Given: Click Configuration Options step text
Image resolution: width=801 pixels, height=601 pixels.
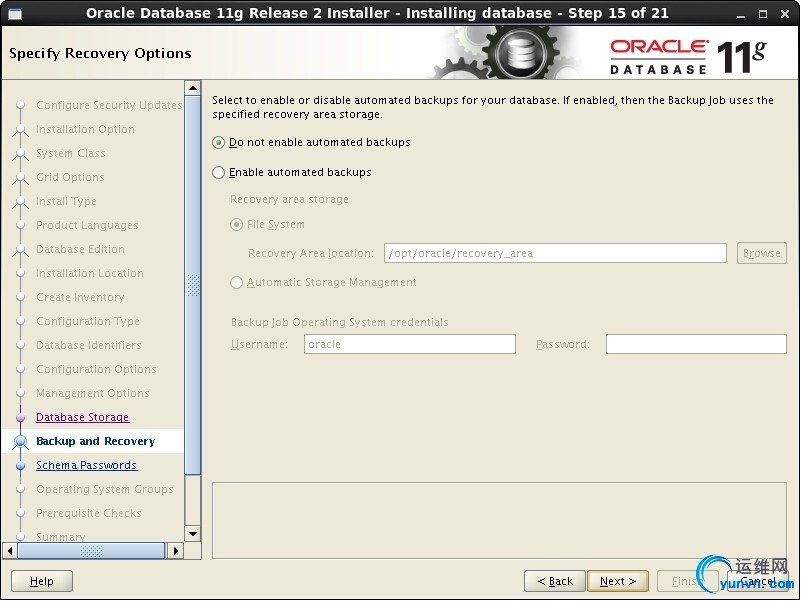Looking at the screenshot, I should click(96, 369).
